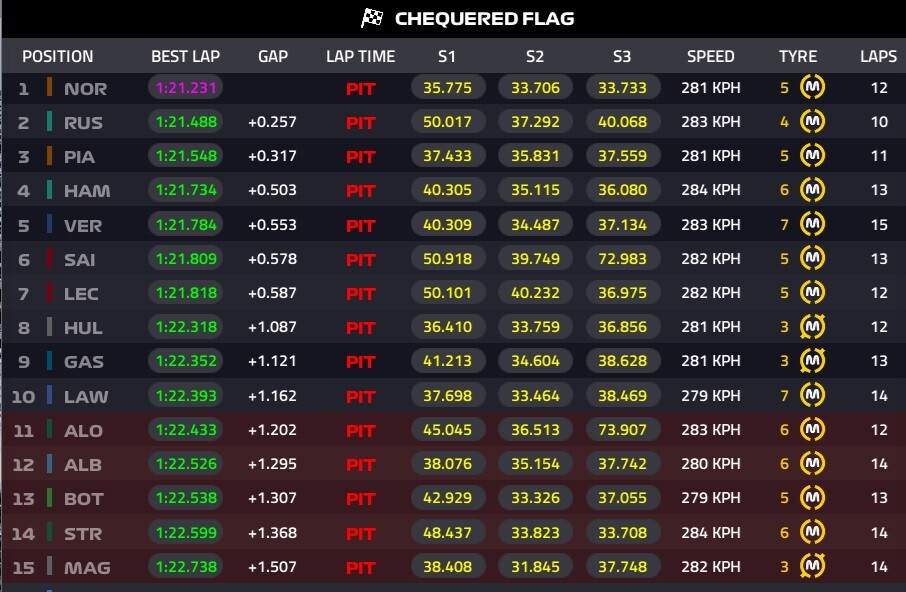Click Hulkenberg's tyre icon

click(x=815, y=327)
